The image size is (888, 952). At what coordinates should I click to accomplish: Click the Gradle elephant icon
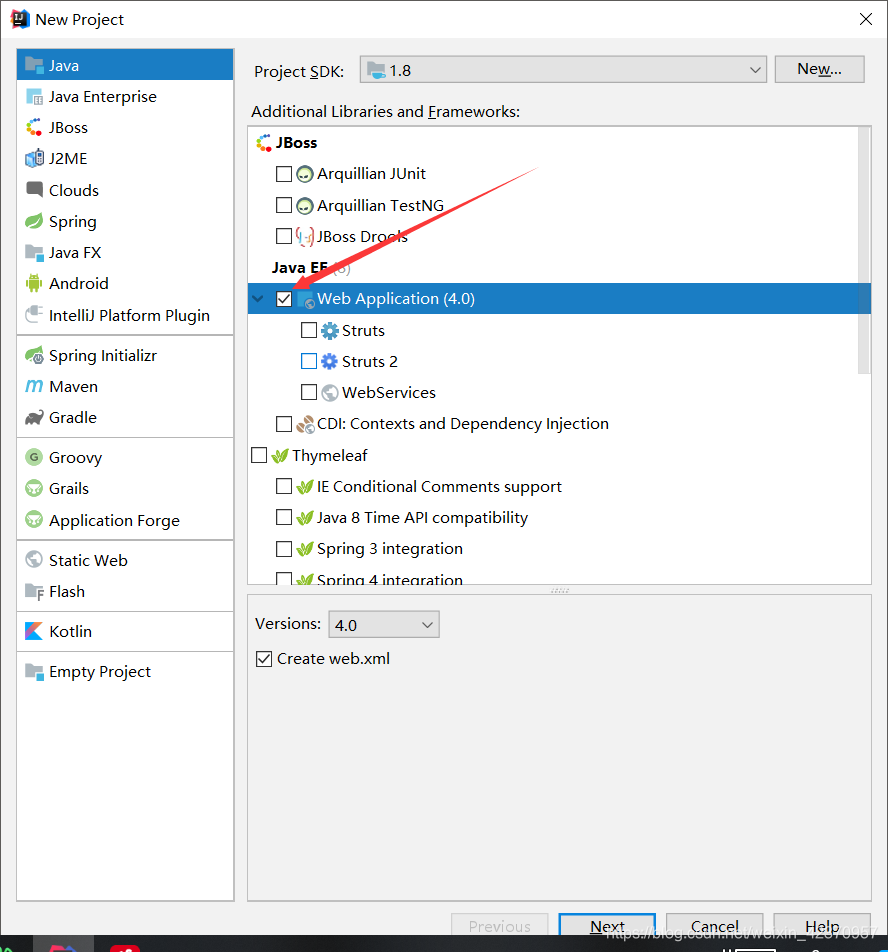34,417
